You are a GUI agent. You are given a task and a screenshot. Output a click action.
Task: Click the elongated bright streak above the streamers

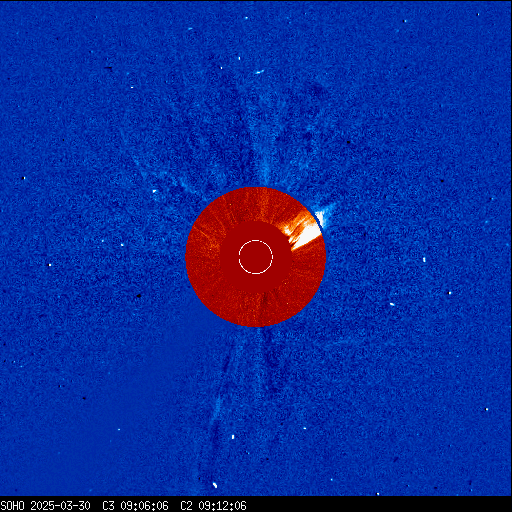point(259,72)
